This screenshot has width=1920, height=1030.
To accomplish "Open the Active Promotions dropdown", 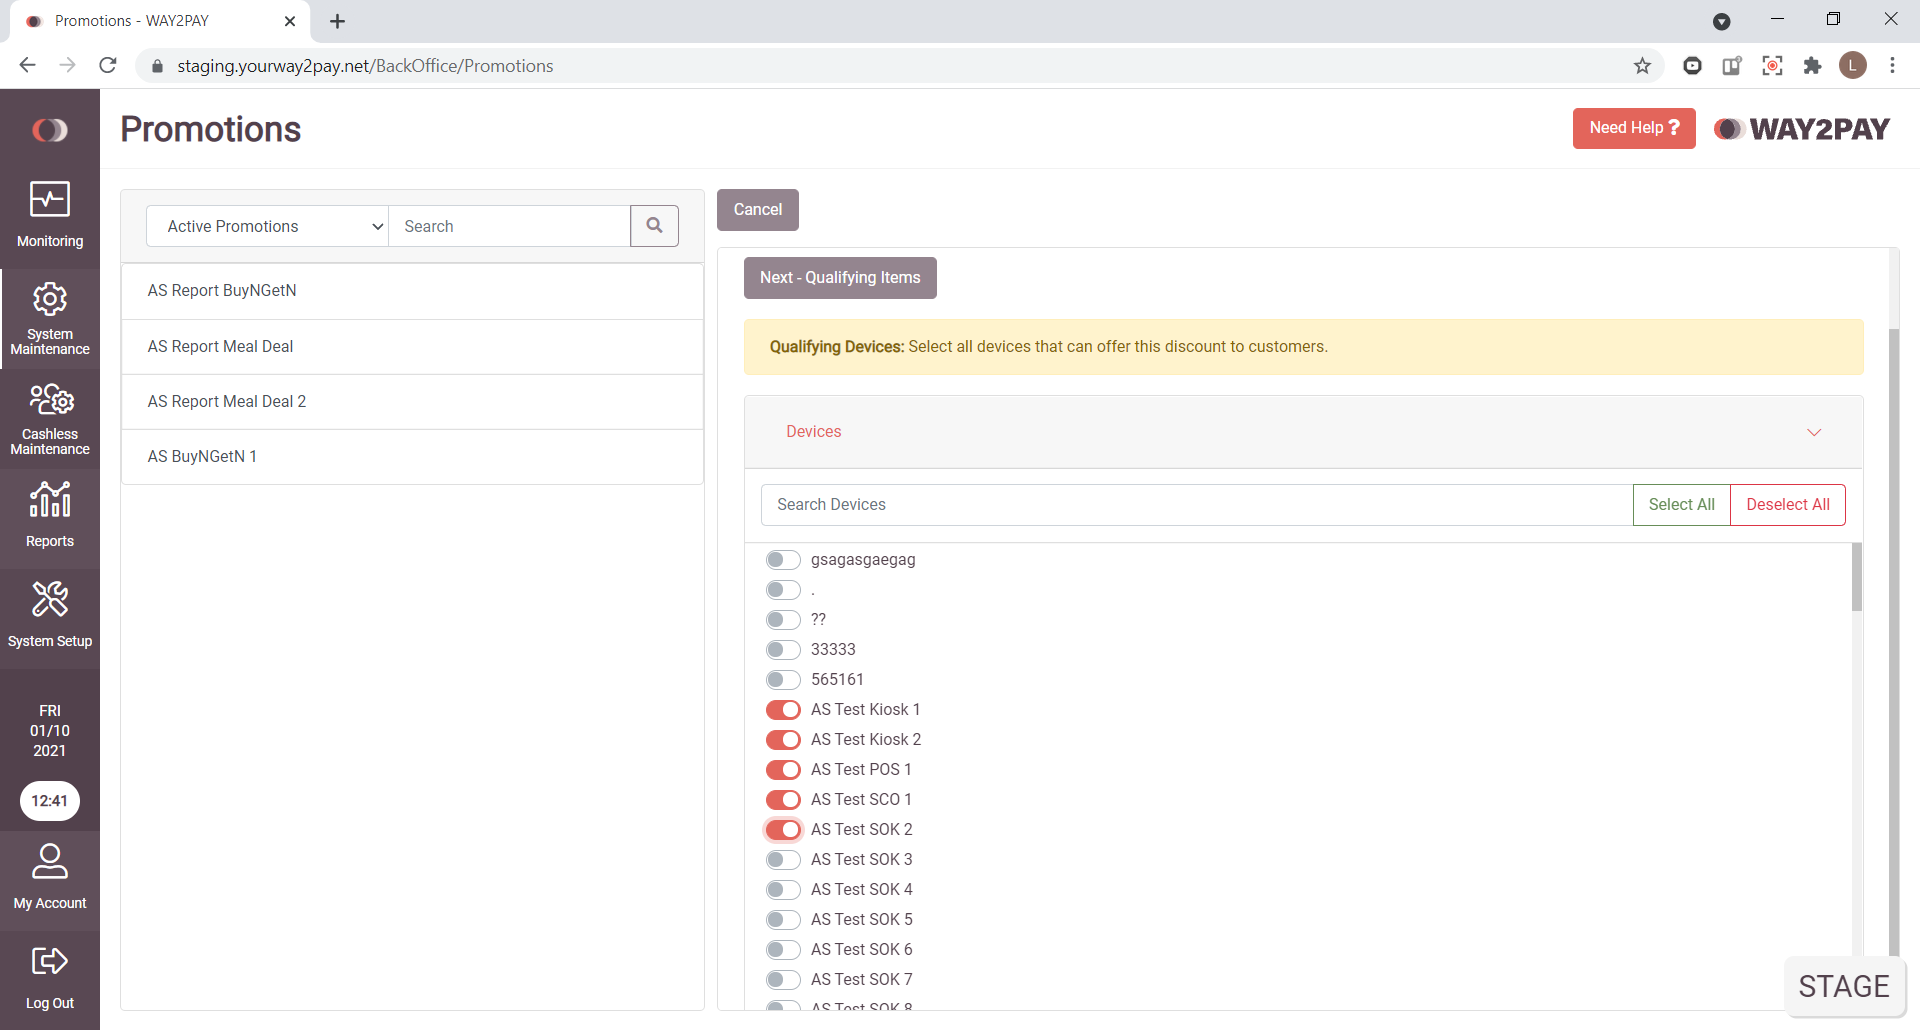I will (267, 226).
